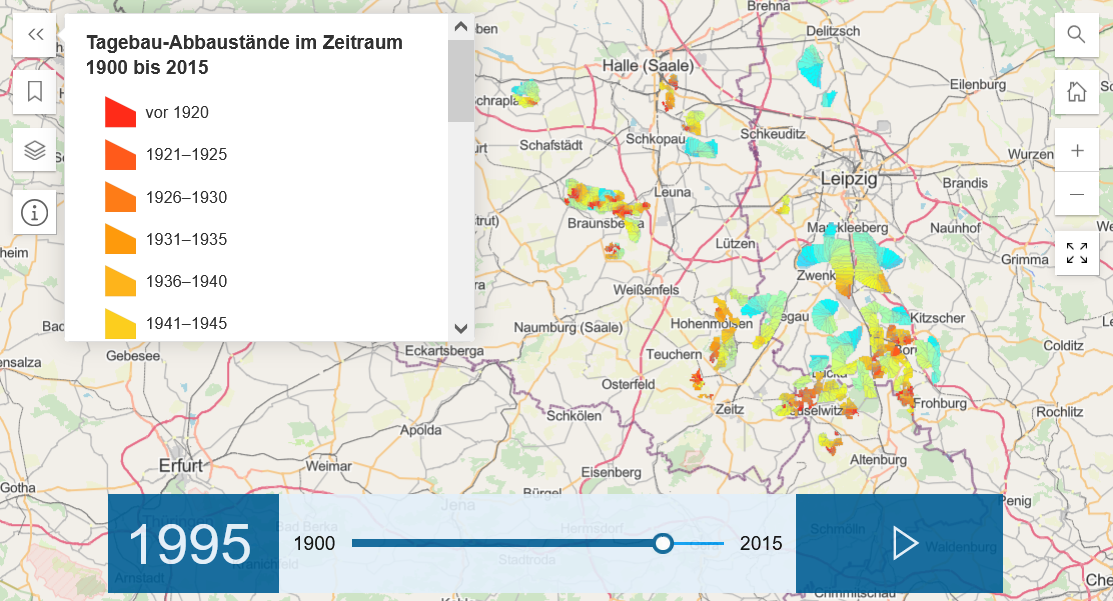Image resolution: width=1113 pixels, height=601 pixels.
Task: Click the Delitzsch map label
Action: click(833, 31)
